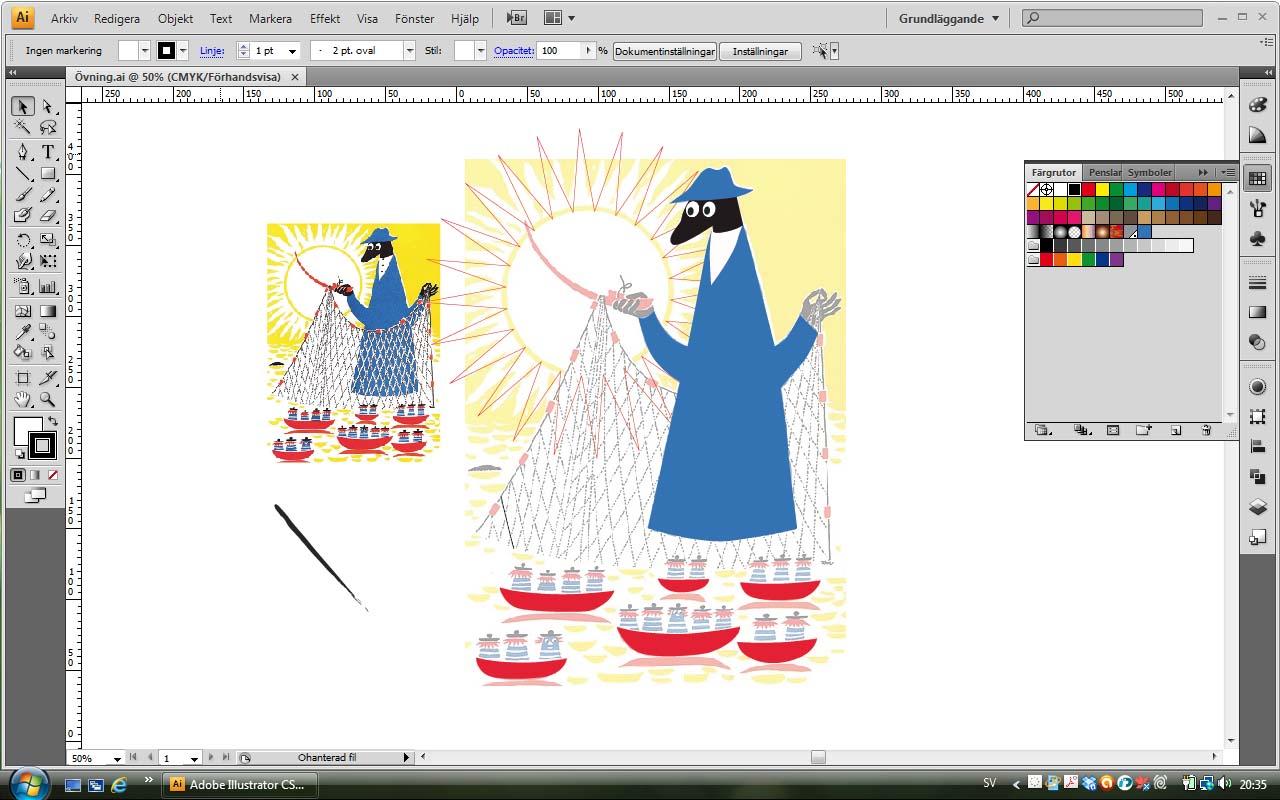Pick the red swatch in top row
The height and width of the screenshot is (800, 1280).
(1088, 190)
